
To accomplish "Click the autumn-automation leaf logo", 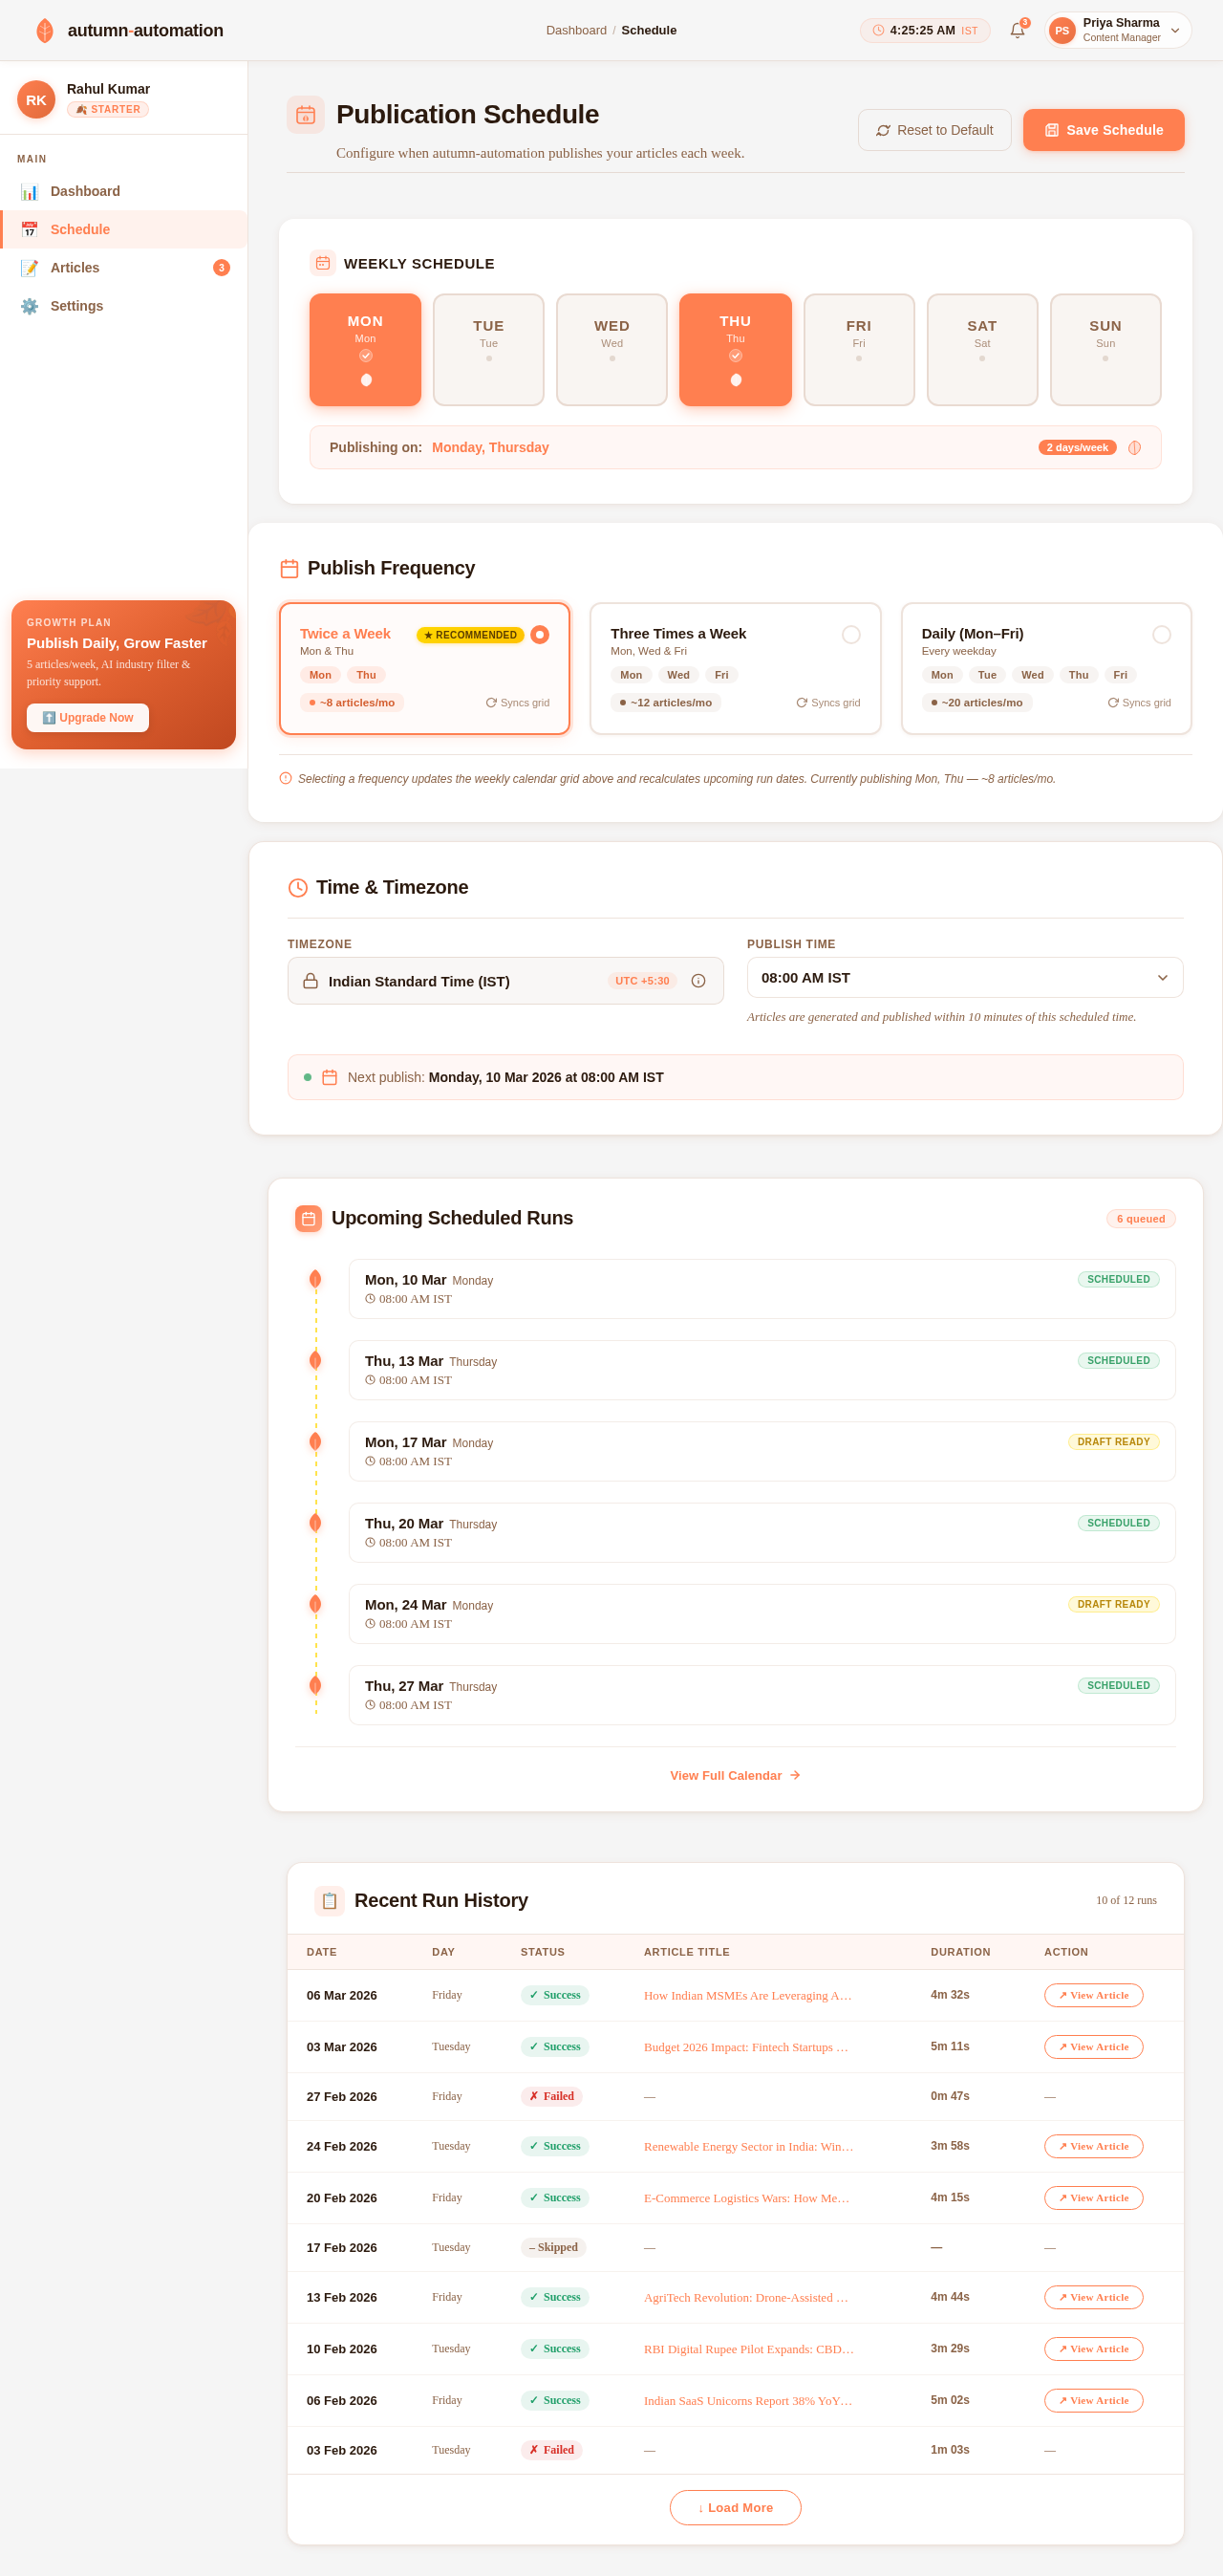I will click(x=44, y=30).
